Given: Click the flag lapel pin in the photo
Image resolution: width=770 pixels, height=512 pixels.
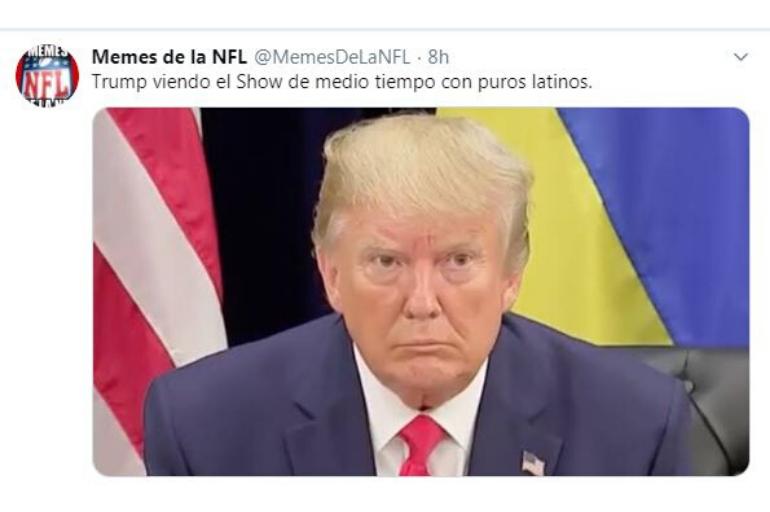Looking at the screenshot, I should click(533, 462).
